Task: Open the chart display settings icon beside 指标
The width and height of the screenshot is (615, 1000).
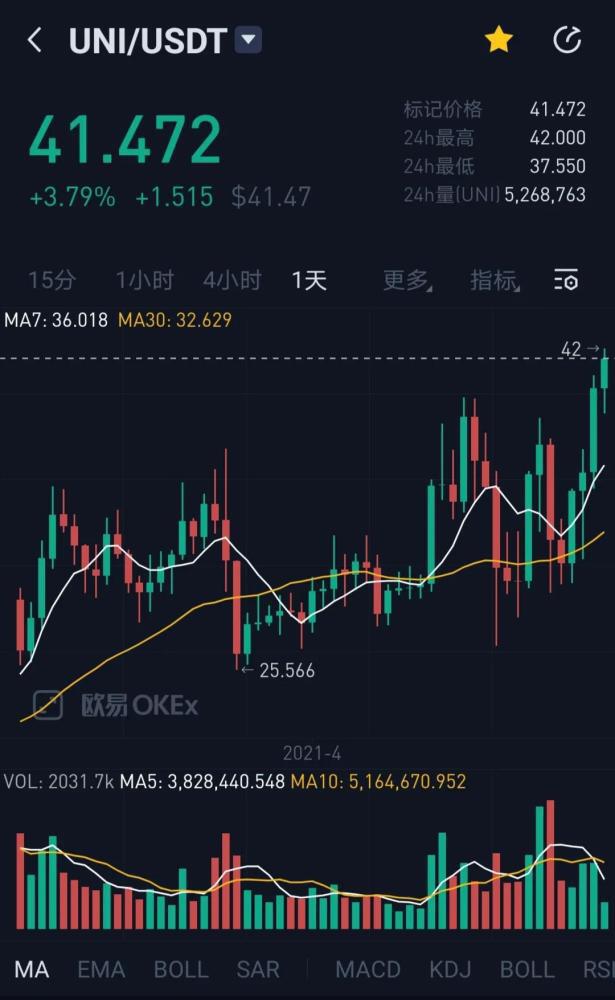Action: [x=565, y=281]
